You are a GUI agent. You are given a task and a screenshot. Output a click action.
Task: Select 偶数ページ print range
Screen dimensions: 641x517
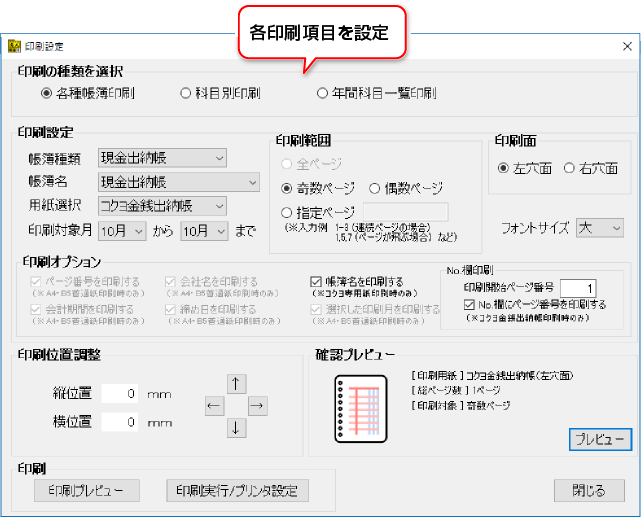tap(375, 187)
